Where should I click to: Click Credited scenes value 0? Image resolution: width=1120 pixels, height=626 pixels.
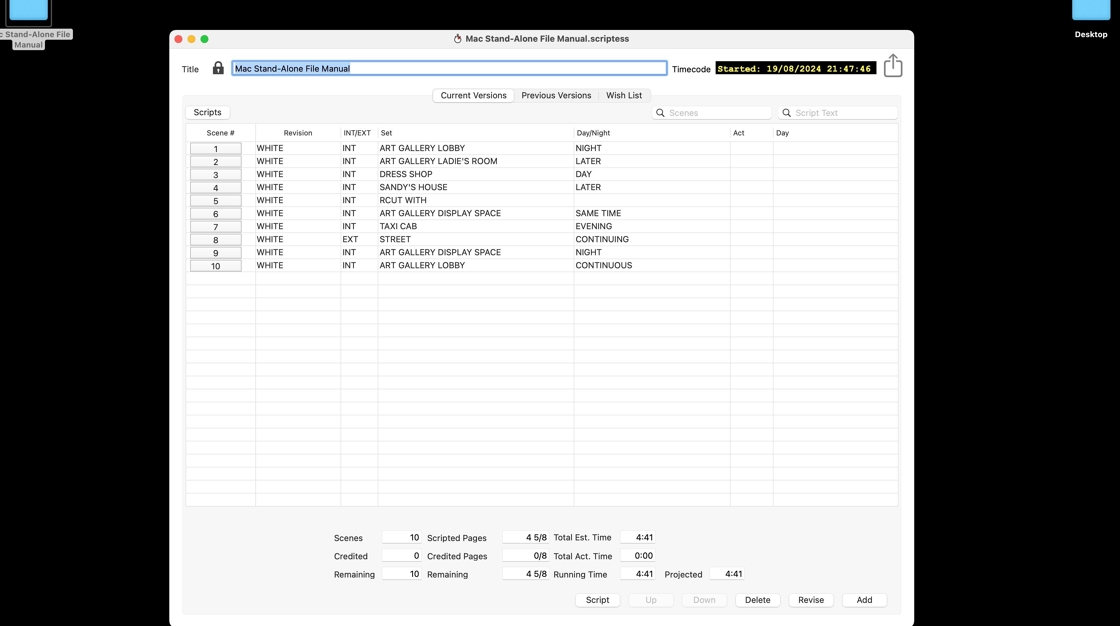point(401,556)
